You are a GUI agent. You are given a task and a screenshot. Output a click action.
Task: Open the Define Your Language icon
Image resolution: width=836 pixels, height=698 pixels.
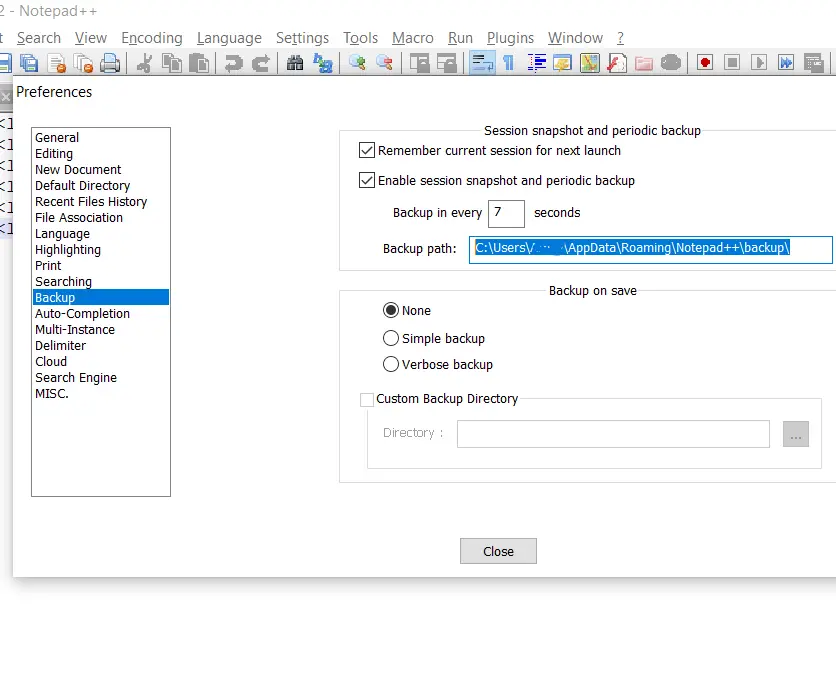click(x=562, y=63)
